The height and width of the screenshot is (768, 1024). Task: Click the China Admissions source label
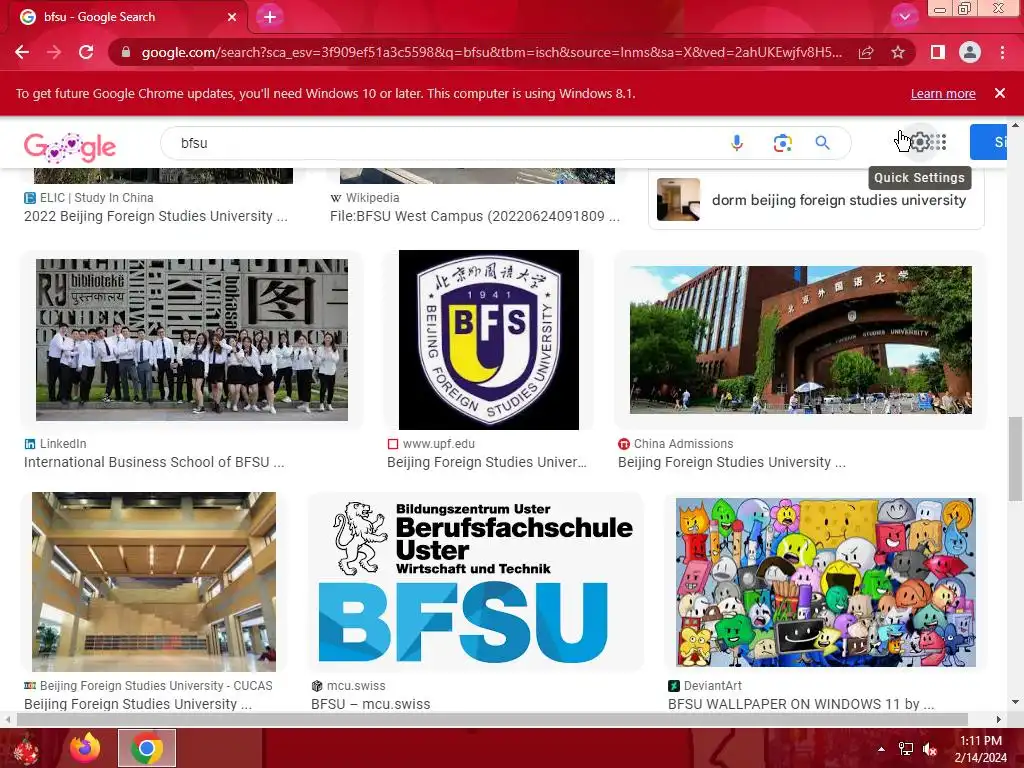(x=683, y=444)
